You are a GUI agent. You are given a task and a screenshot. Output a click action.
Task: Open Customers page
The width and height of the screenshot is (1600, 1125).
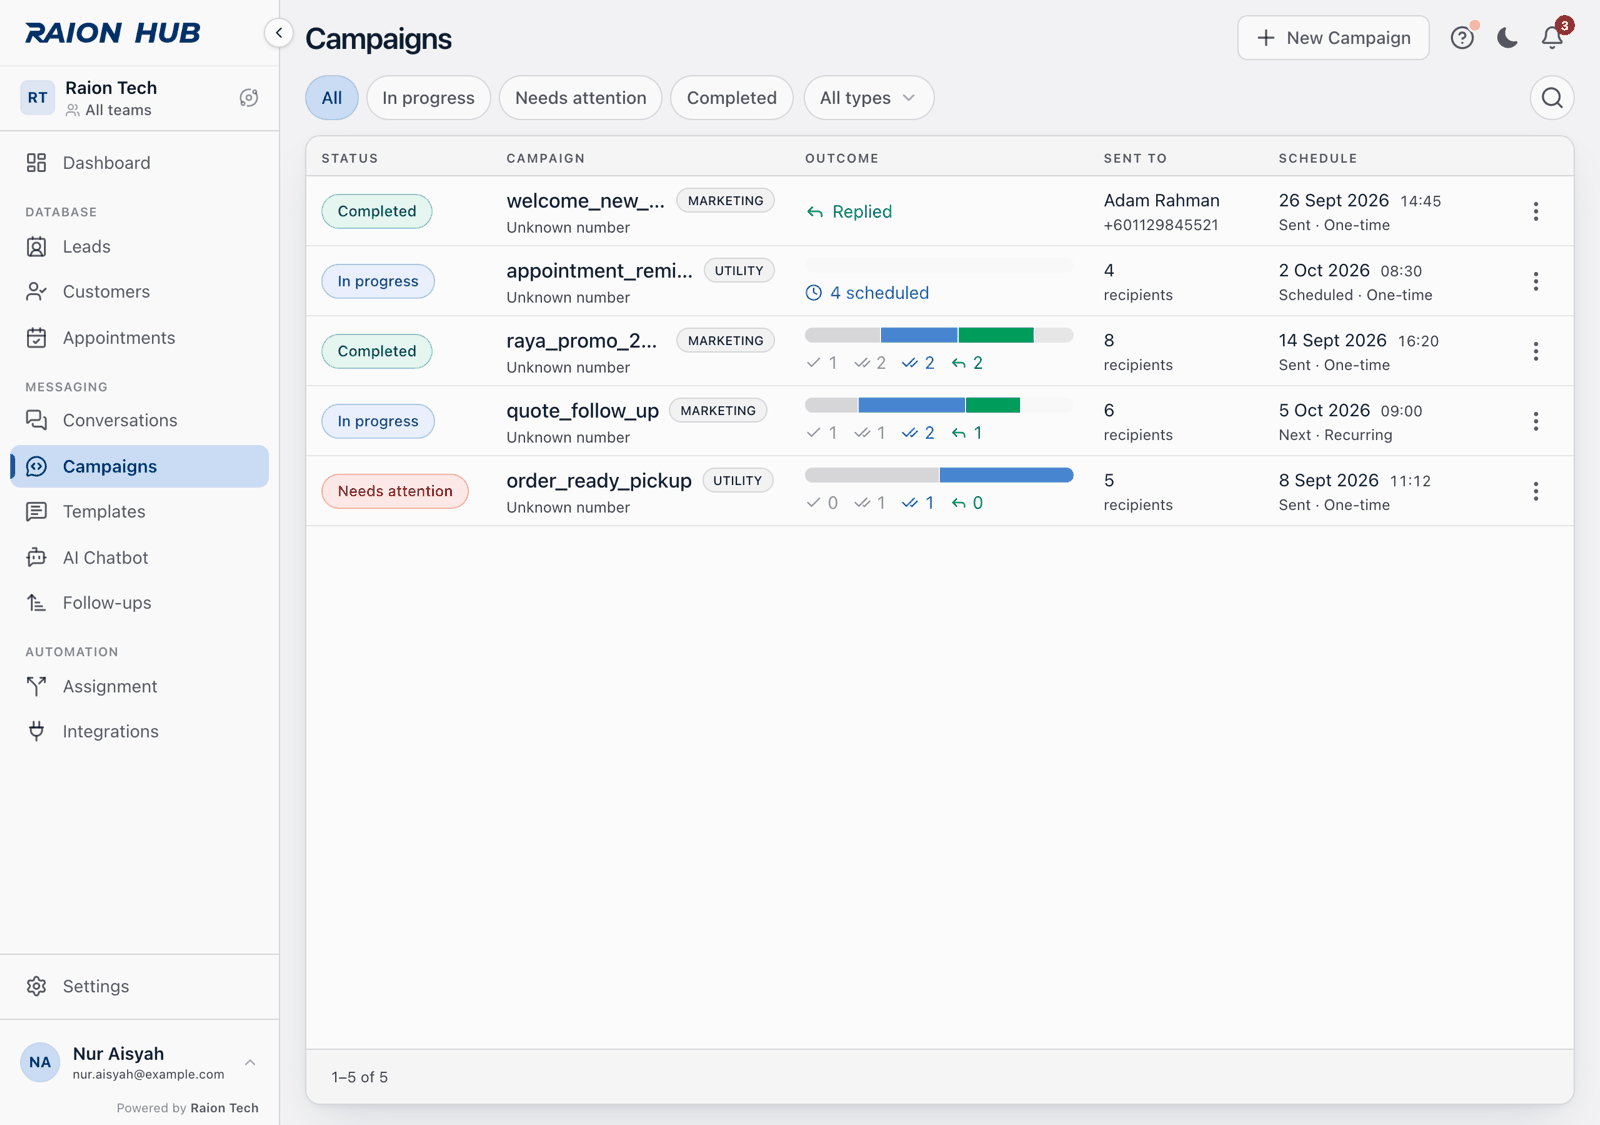(x=139, y=292)
